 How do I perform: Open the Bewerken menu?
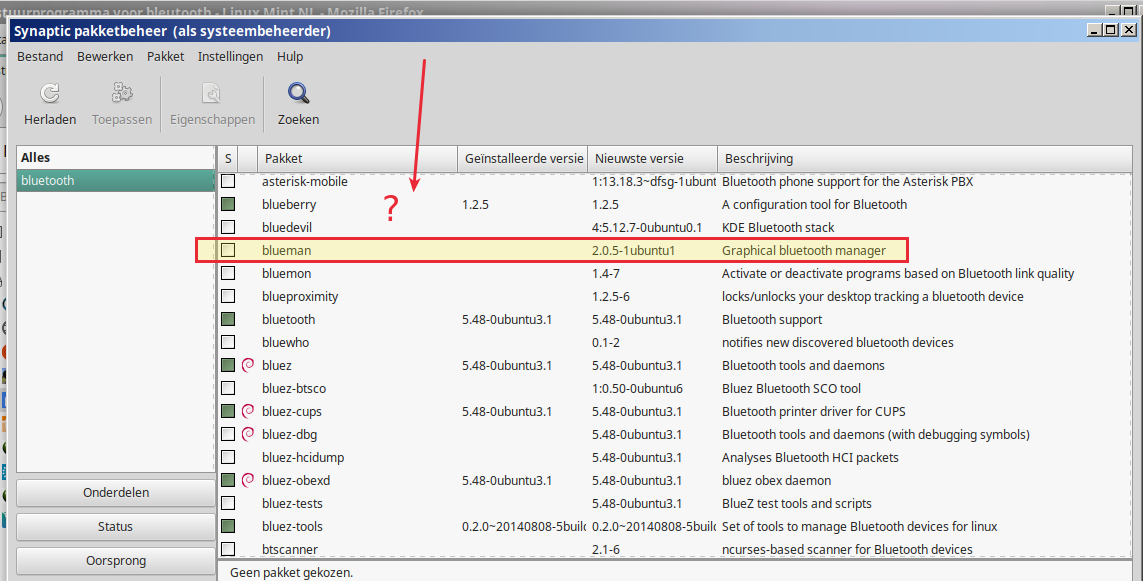pos(105,56)
